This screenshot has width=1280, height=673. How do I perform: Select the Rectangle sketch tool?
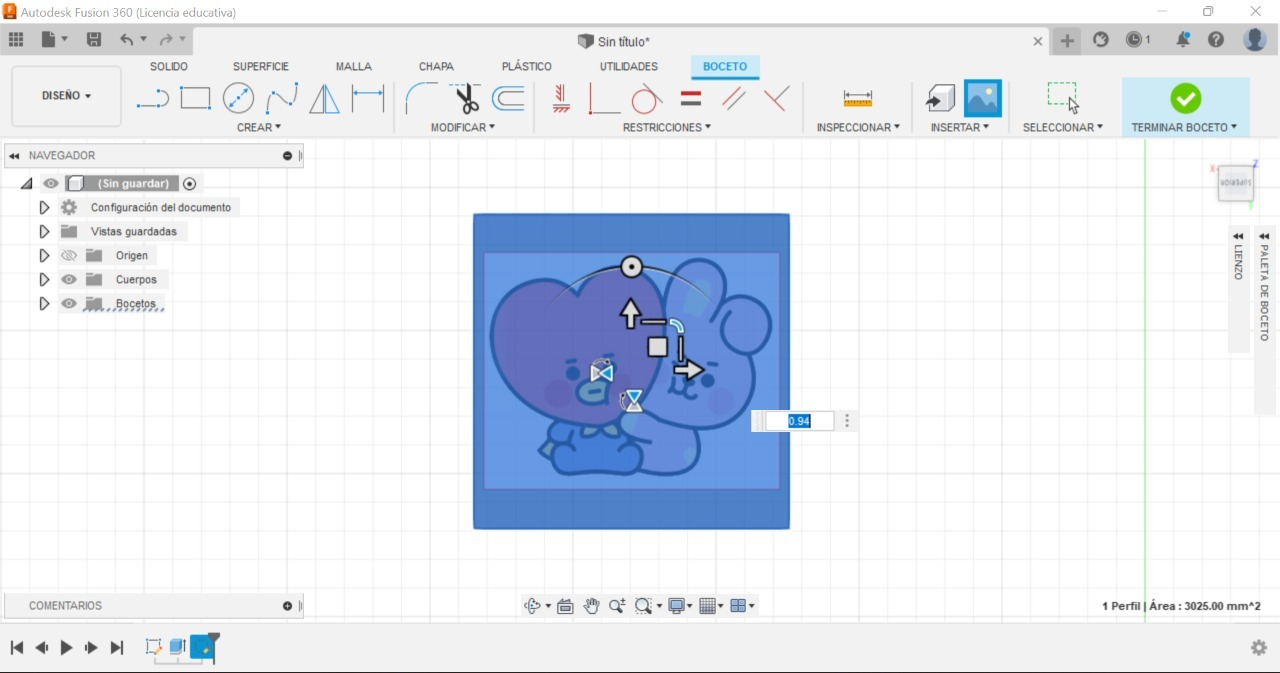click(x=195, y=98)
